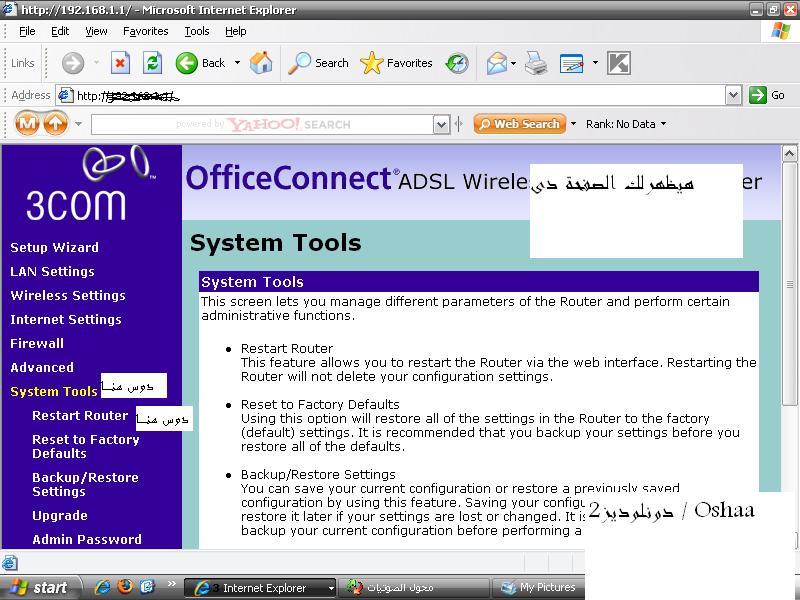Click Restart Router sidebar link
This screenshot has height=600, width=800.
pyautogui.click(x=80, y=415)
